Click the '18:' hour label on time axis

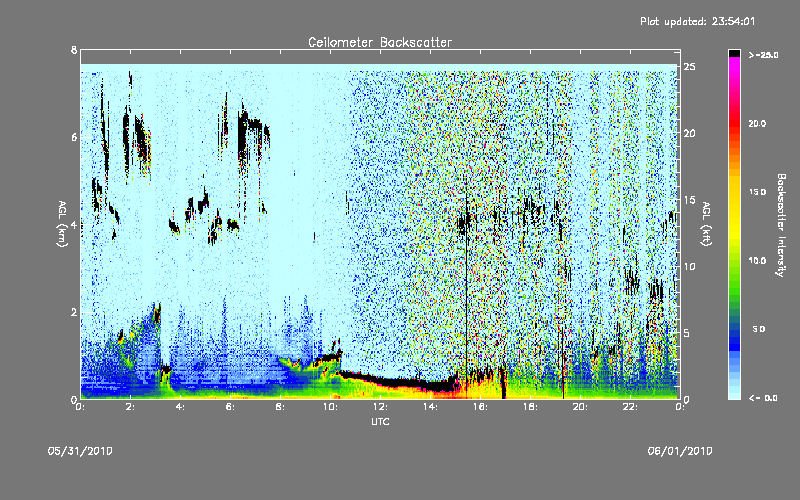(530, 407)
